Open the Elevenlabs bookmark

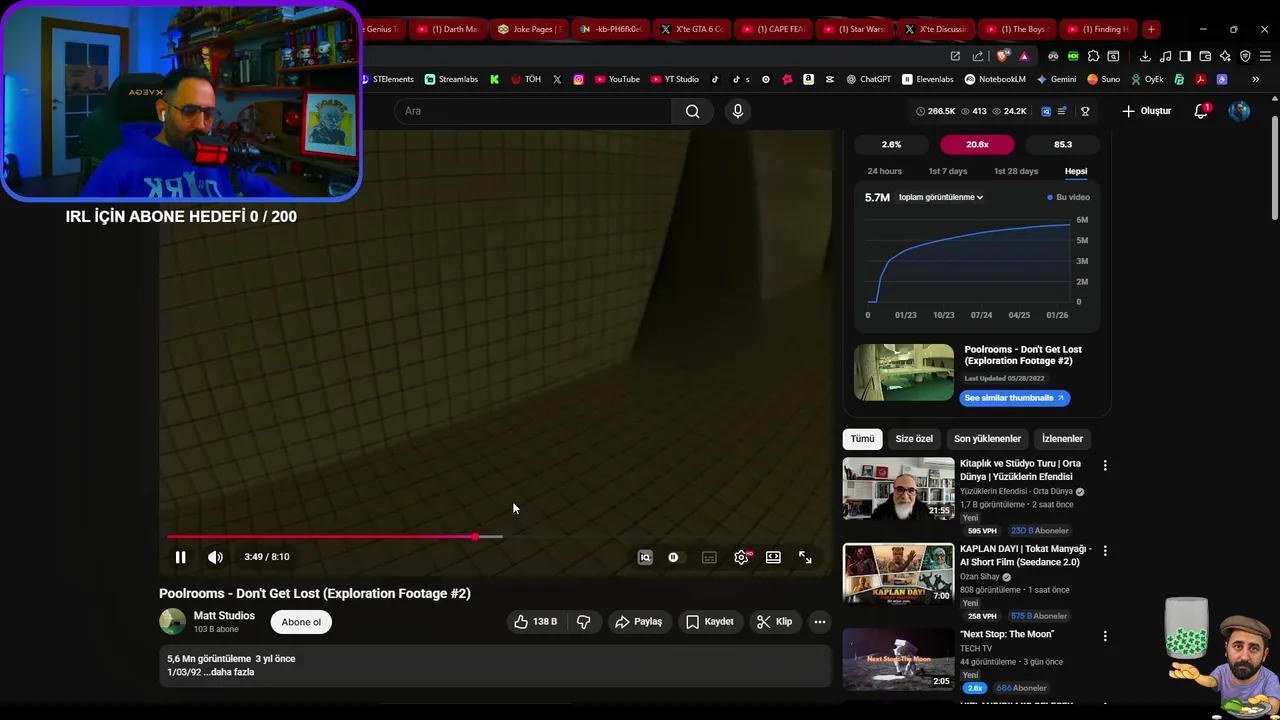928,79
